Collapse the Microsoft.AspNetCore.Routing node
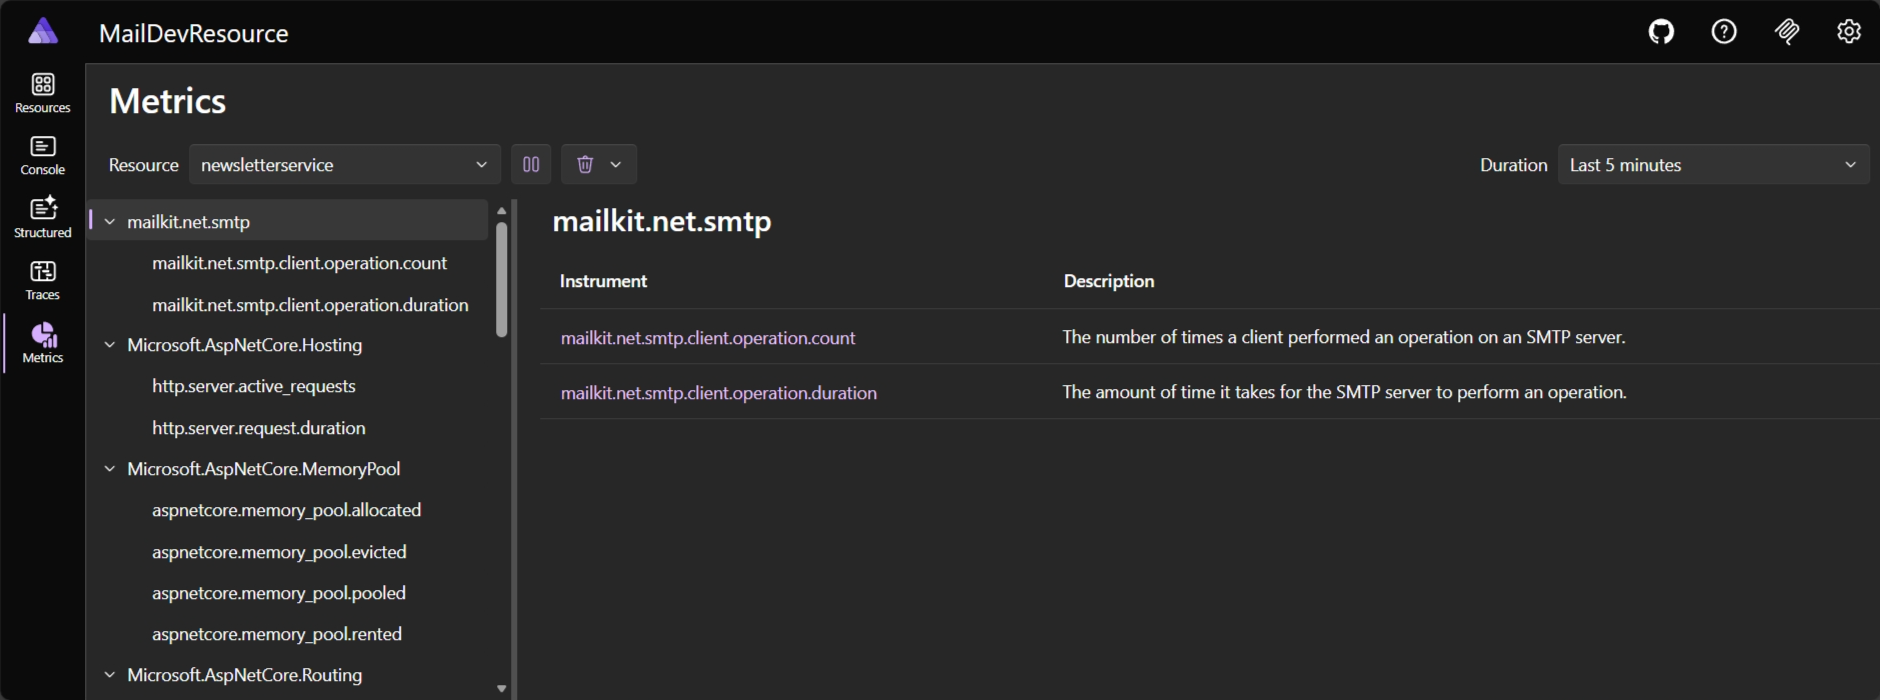The height and width of the screenshot is (700, 1880). tap(110, 675)
